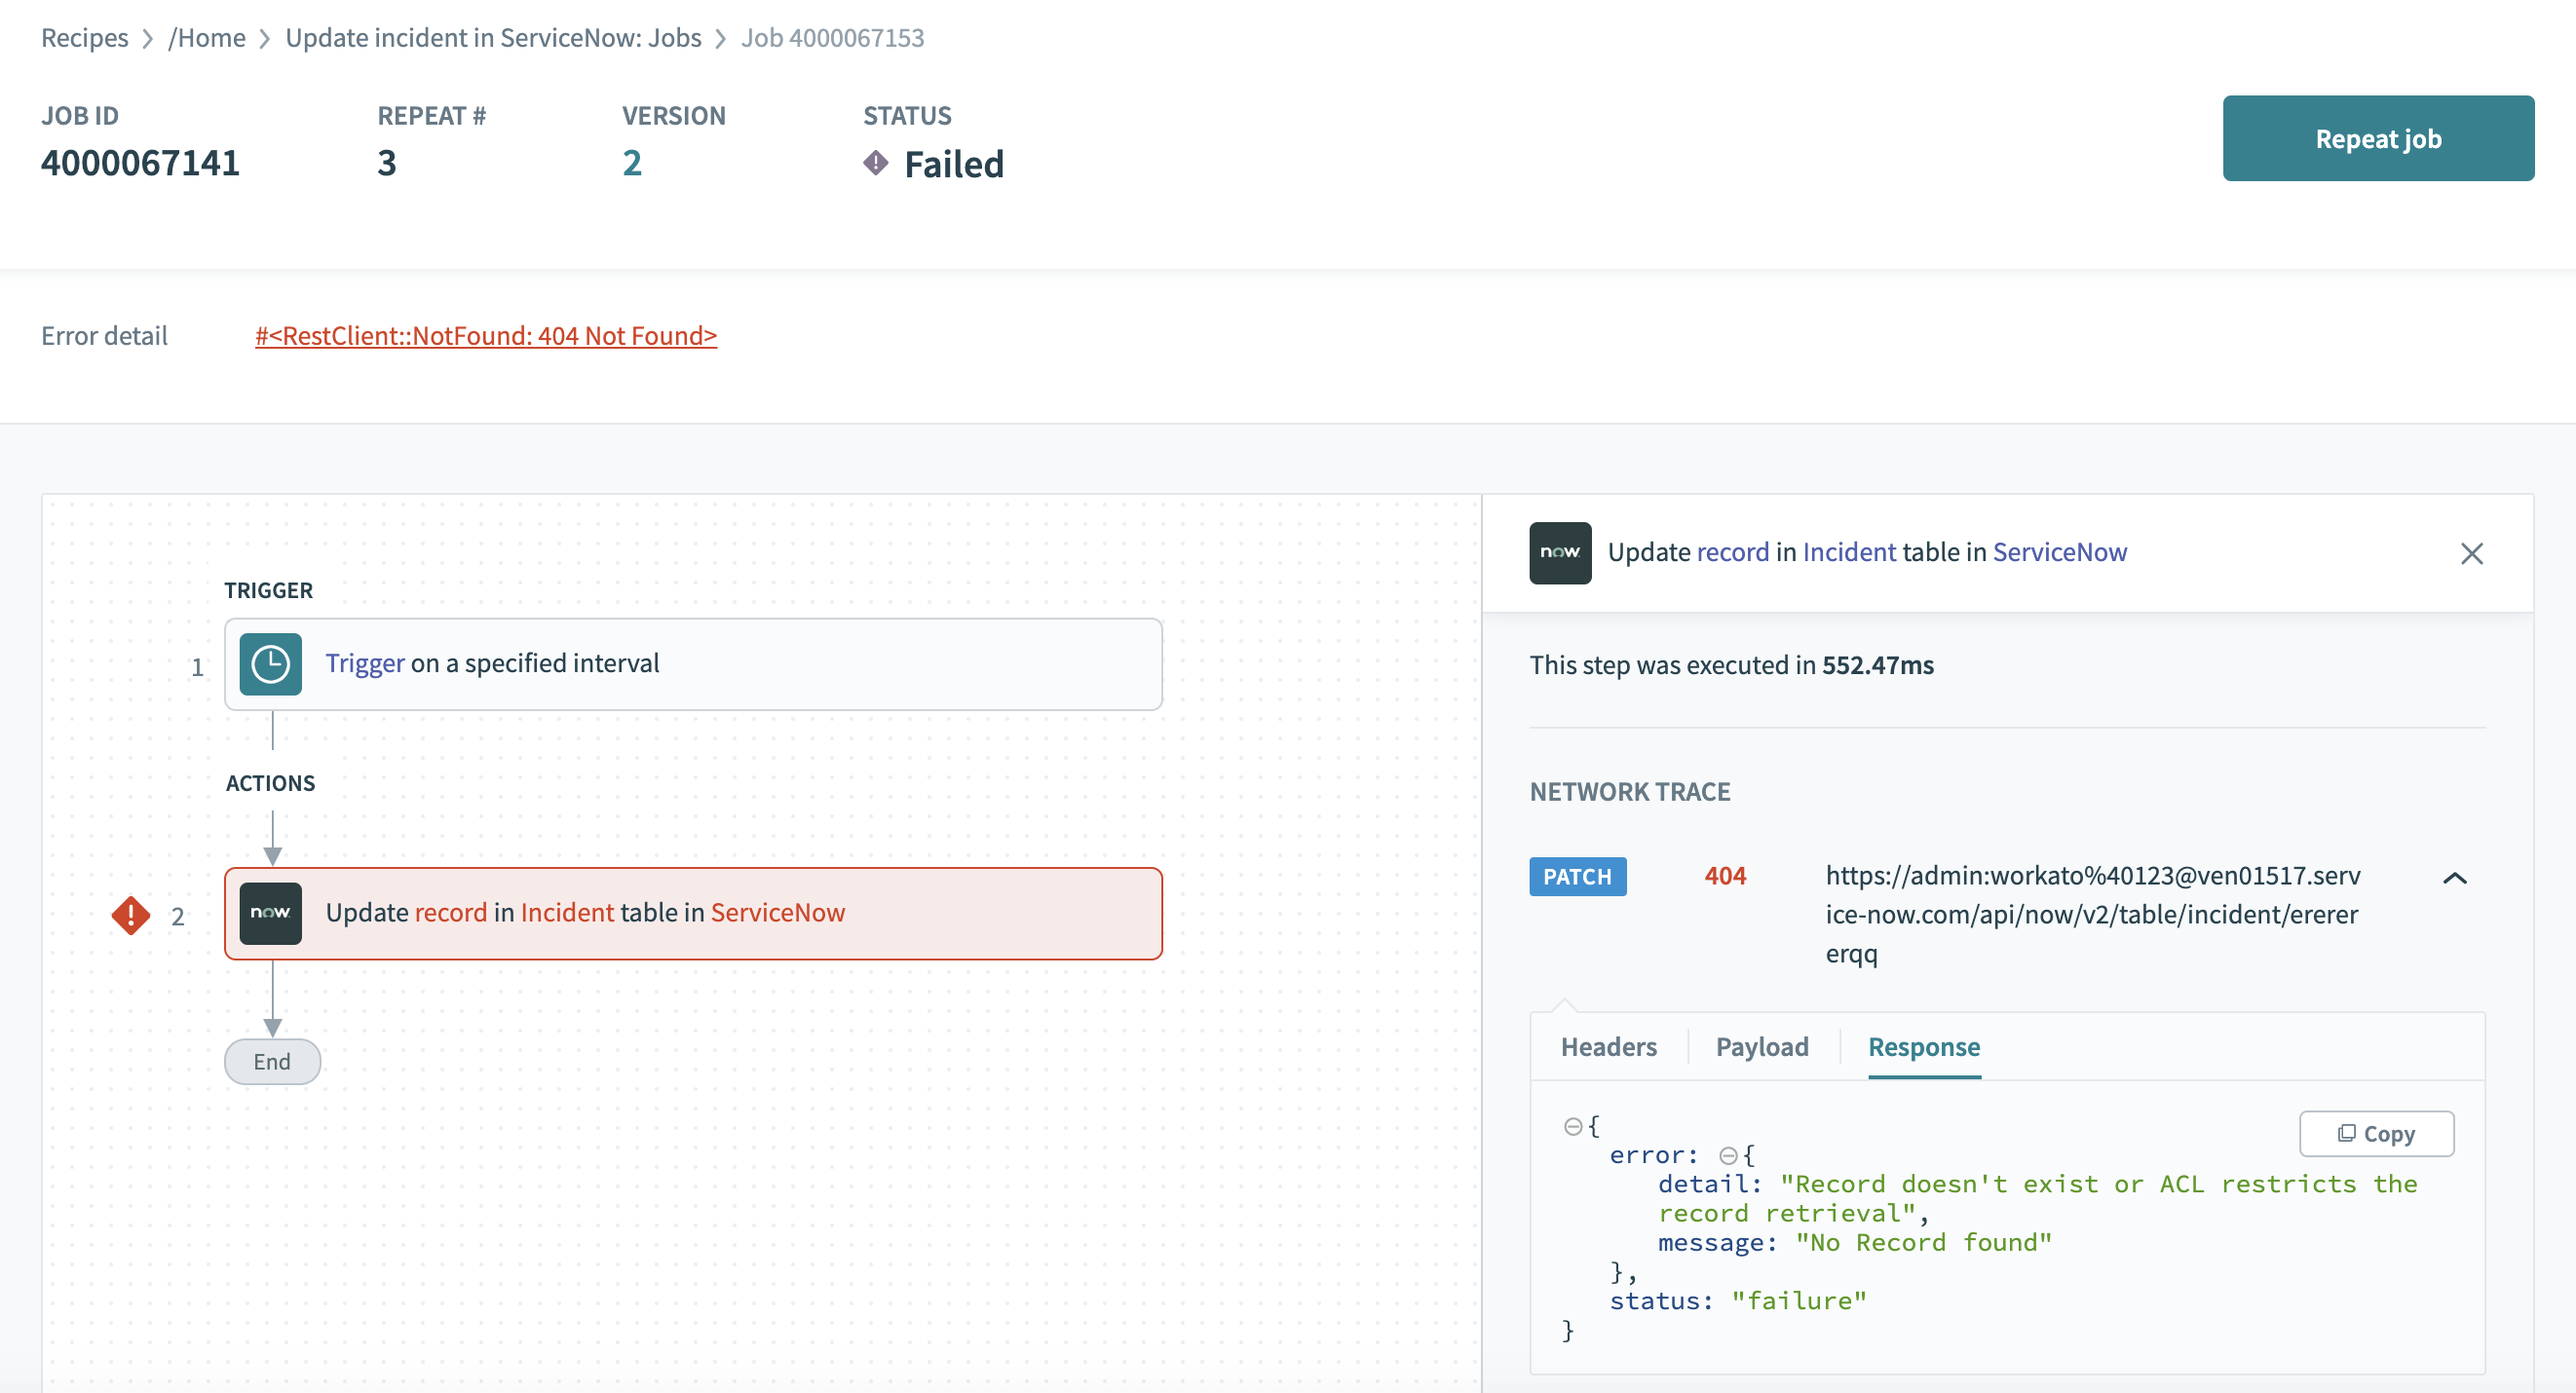Select the Payload tab in network trace
This screenshot has width=2576, height=1393.
pyautogui.click(x=1763, y=1044)
